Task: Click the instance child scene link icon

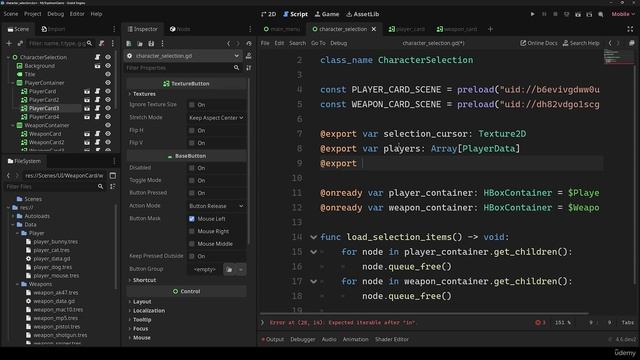Action: tap(20, 43)
